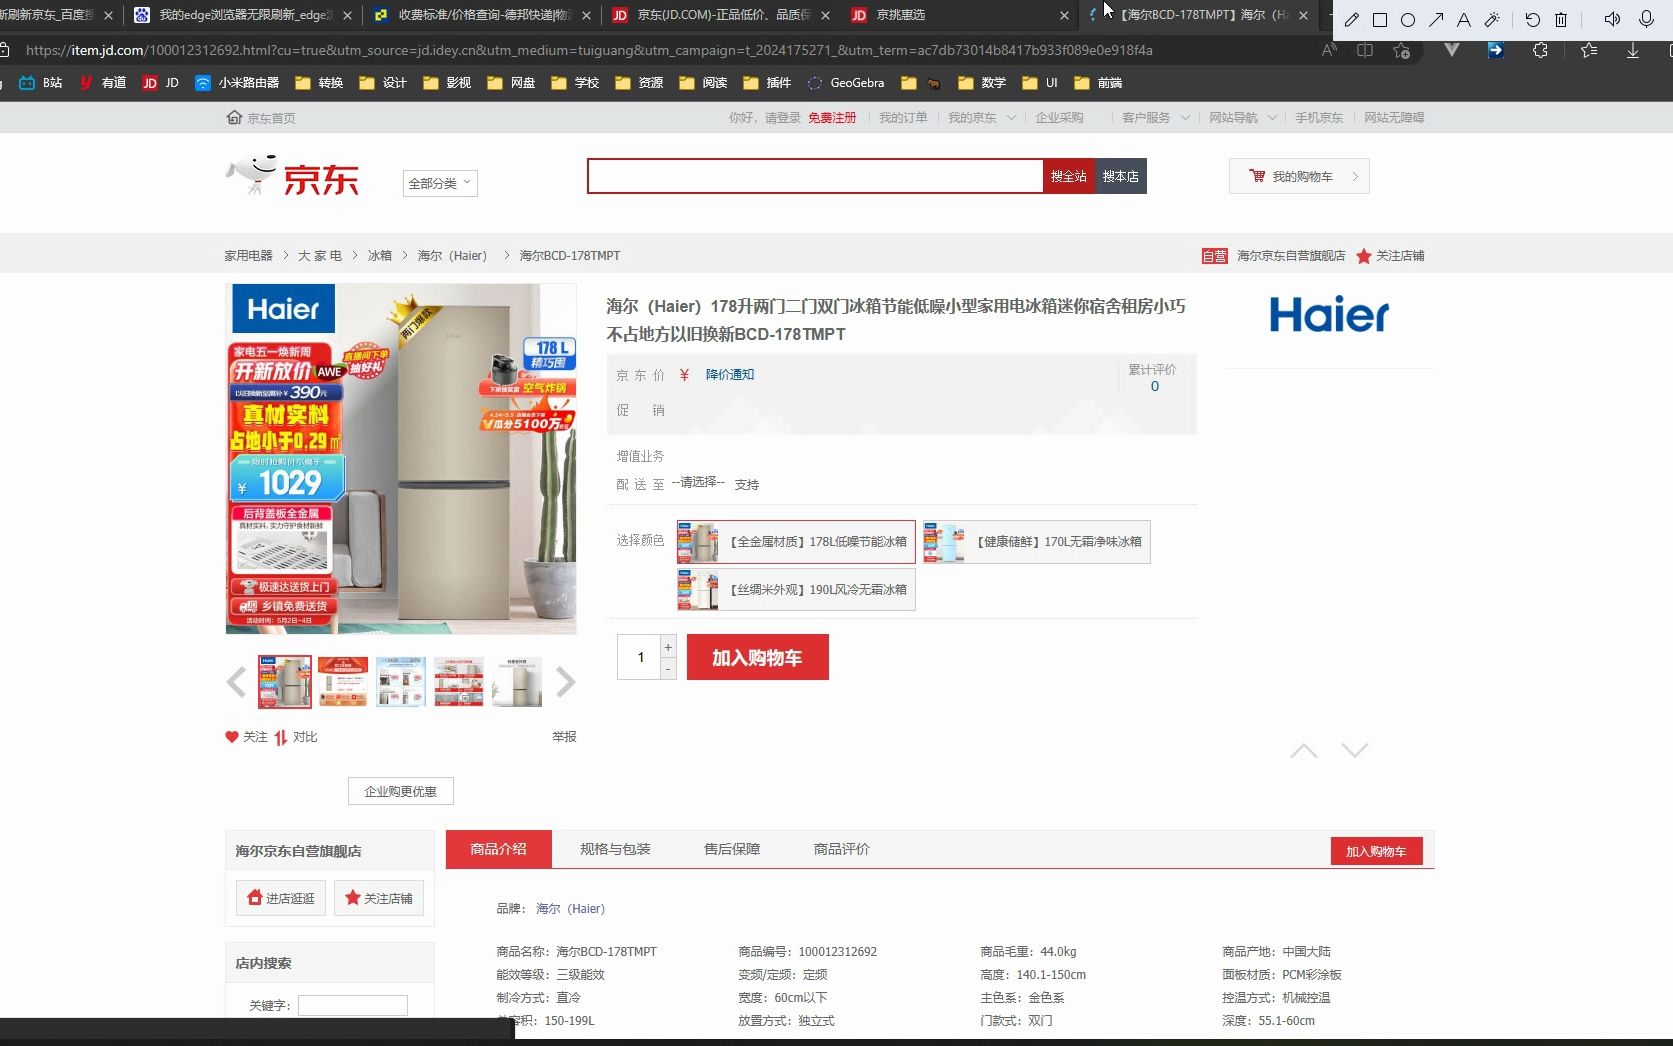Select the arrow annotation tool
Image resolution: width=1673 pixels, height=1046 pixels.
[1435, 19]
